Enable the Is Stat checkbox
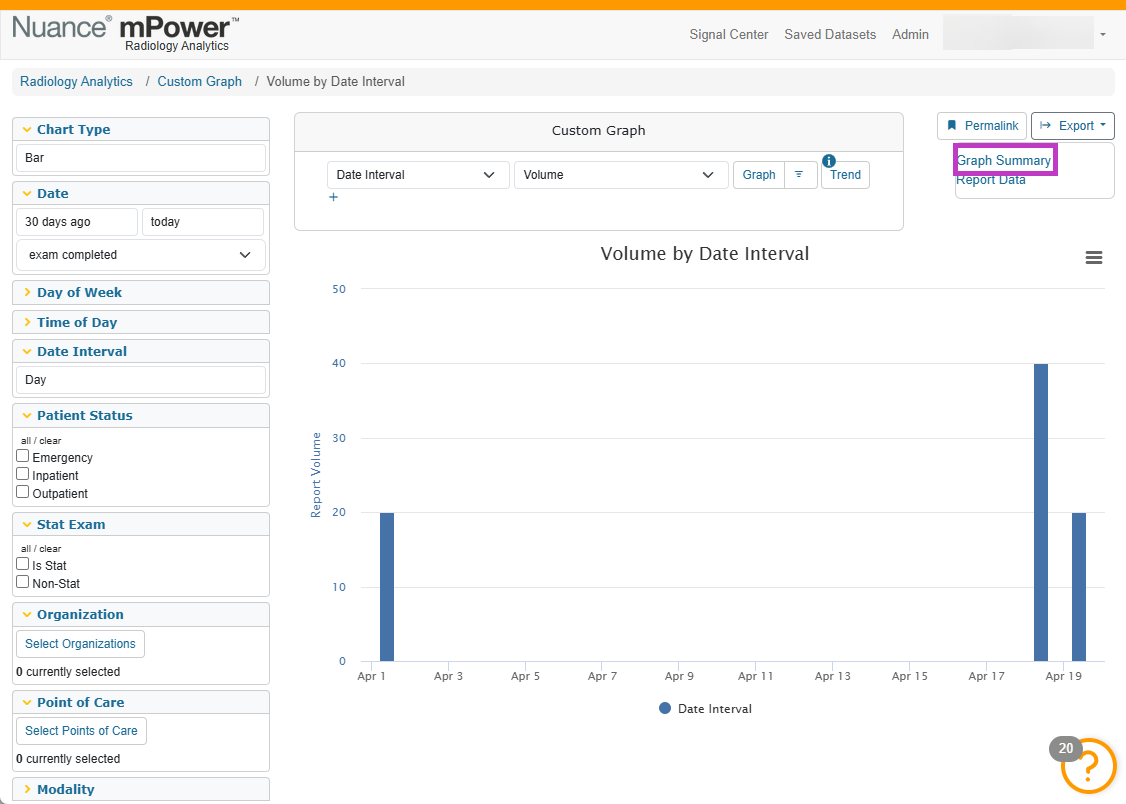1126x804 pixels. 23,564
